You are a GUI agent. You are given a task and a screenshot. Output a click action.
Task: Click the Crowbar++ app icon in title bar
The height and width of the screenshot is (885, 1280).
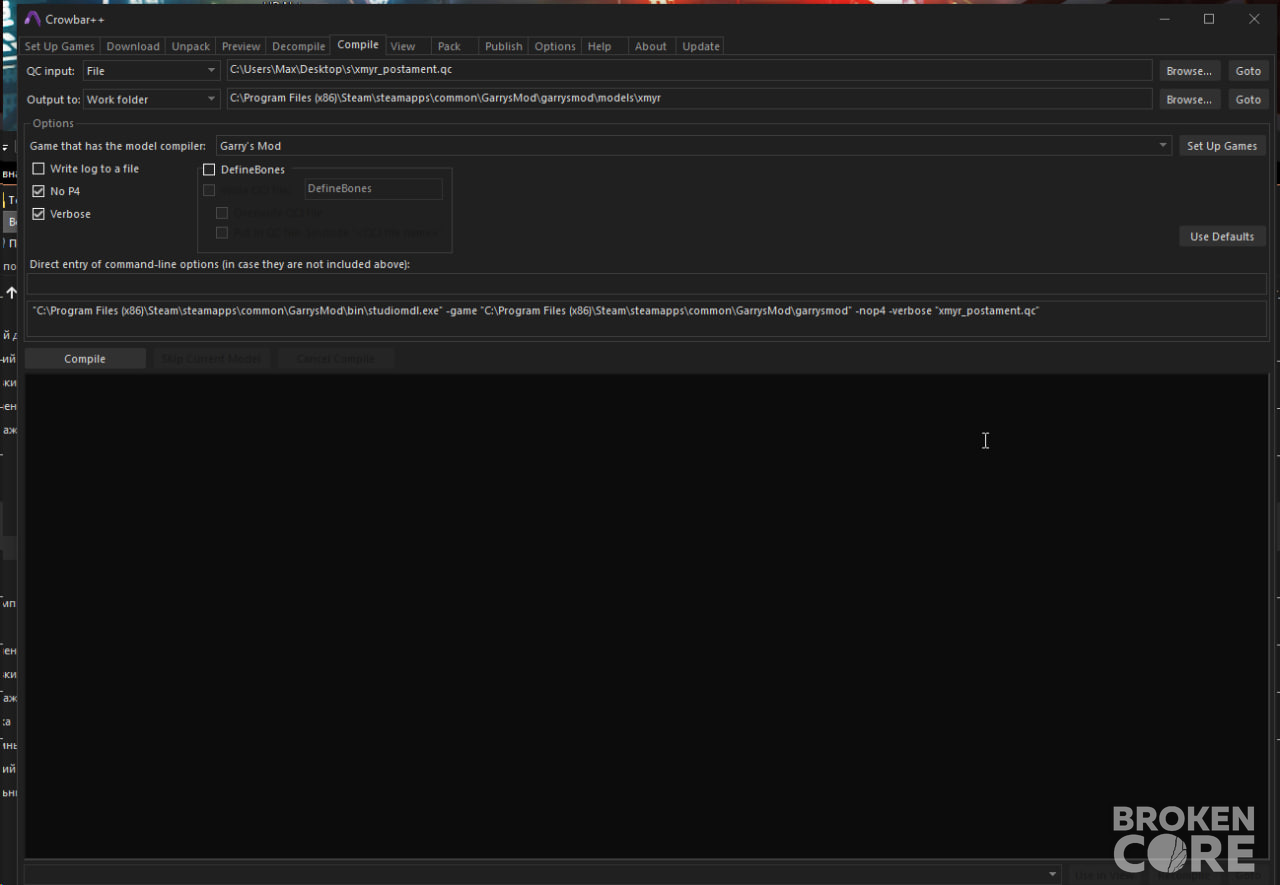32,19
